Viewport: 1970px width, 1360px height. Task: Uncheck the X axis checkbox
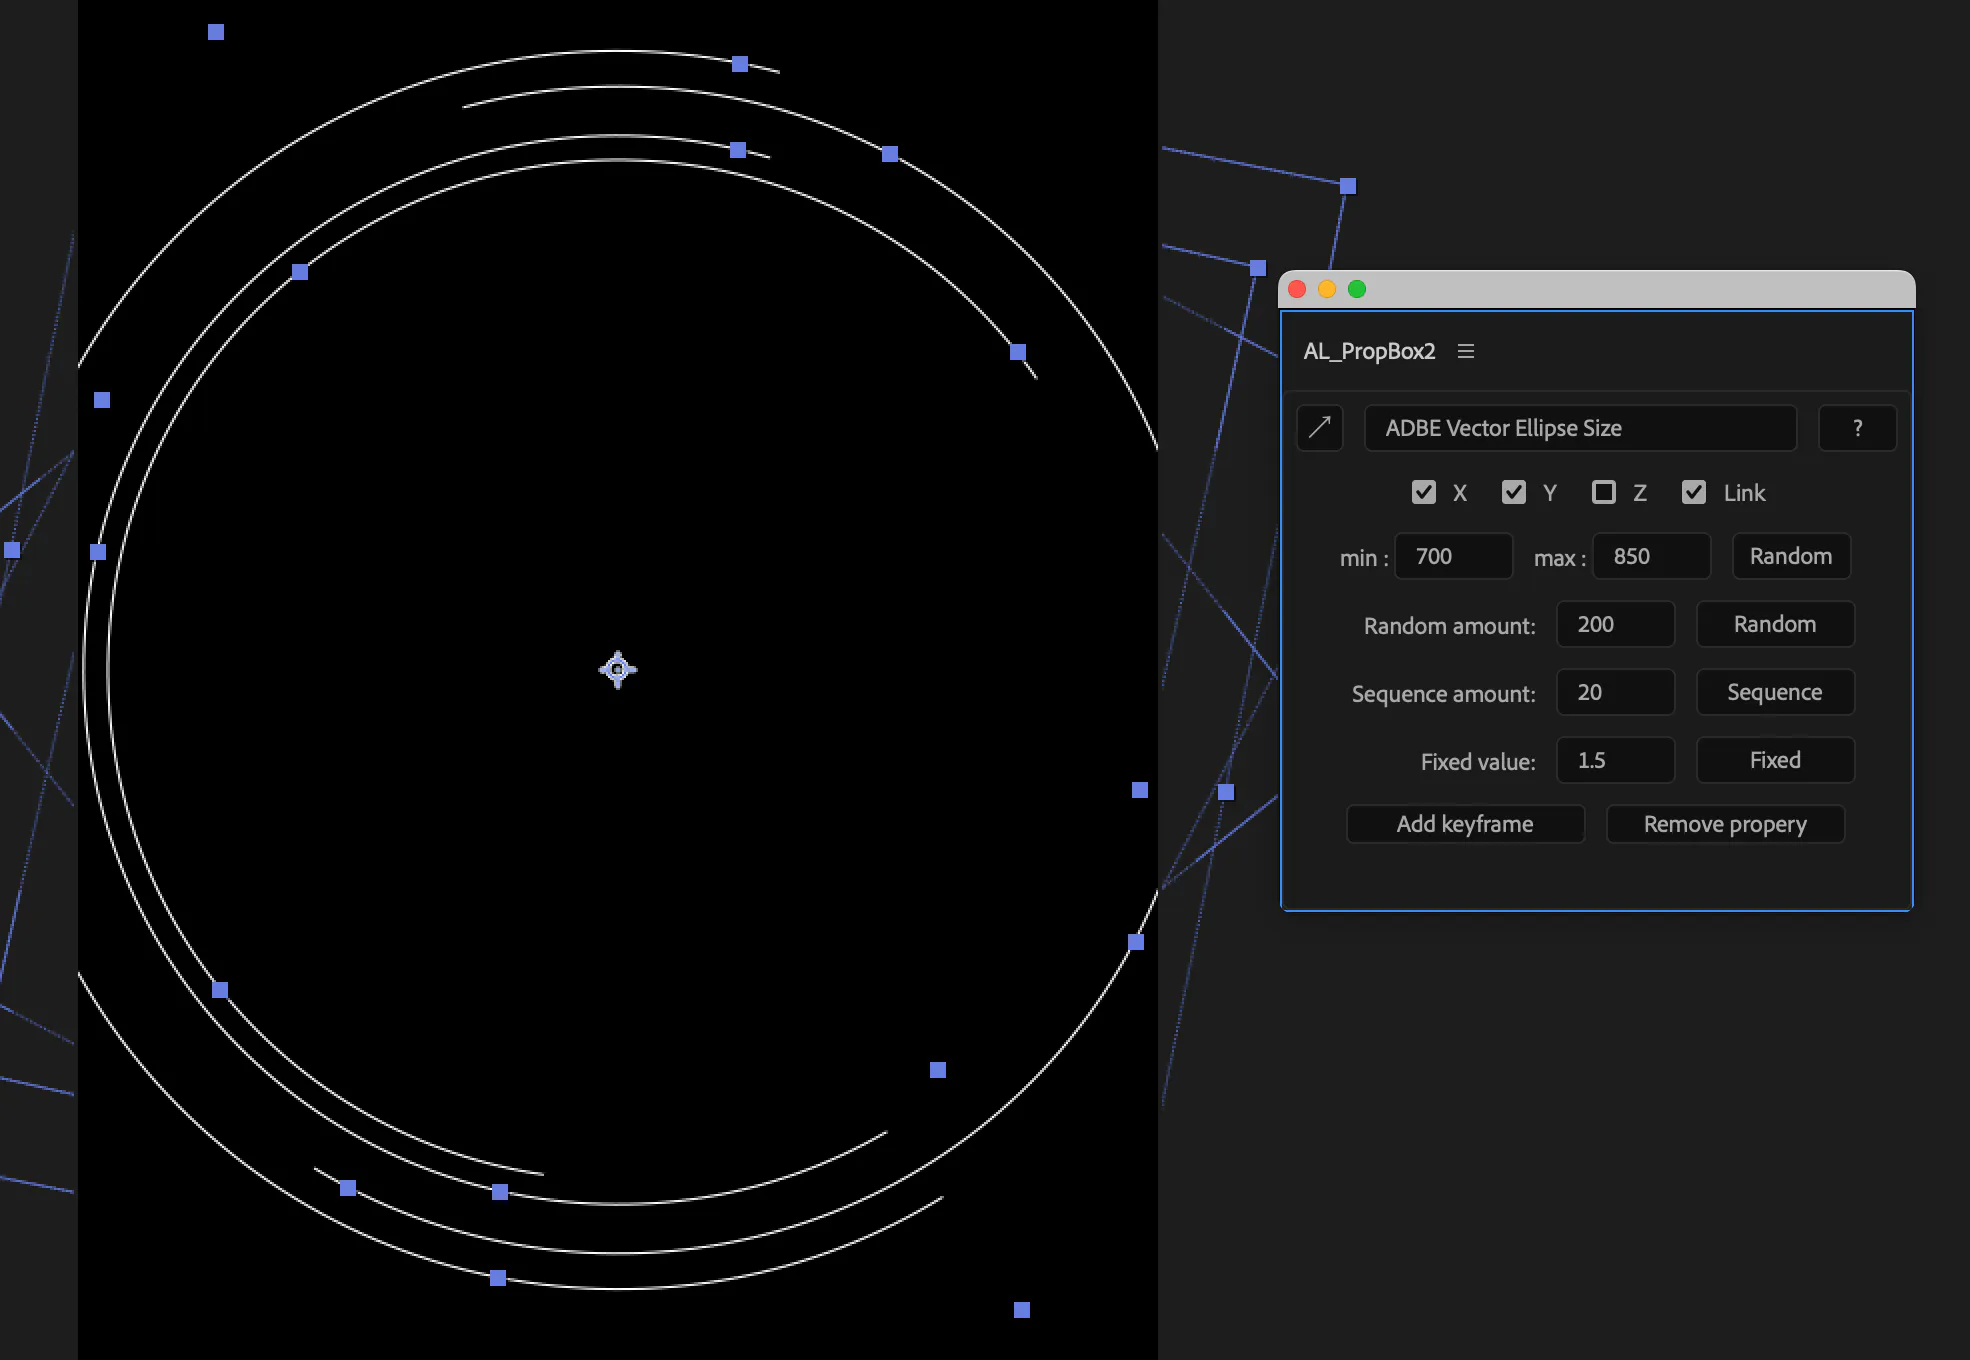click(x=1424, y=492)
